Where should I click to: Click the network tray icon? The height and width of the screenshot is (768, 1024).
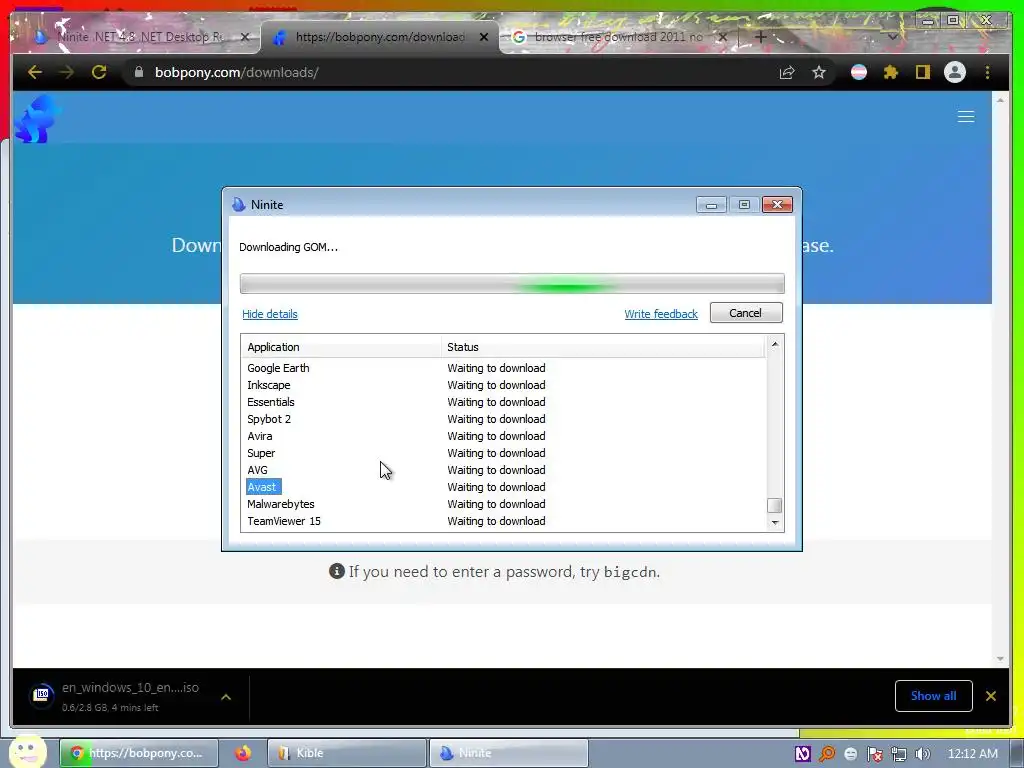899,754
